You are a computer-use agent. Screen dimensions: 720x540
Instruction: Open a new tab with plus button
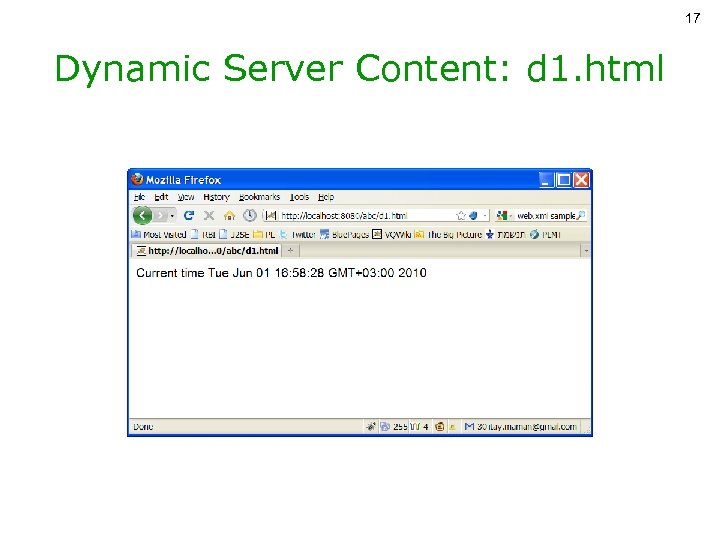point(290,251)
